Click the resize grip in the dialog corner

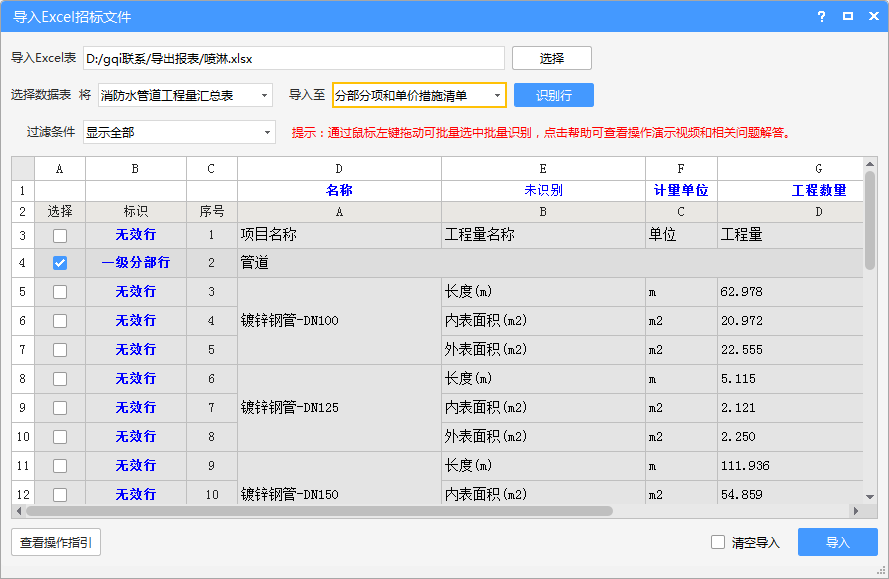coord(880,570)
